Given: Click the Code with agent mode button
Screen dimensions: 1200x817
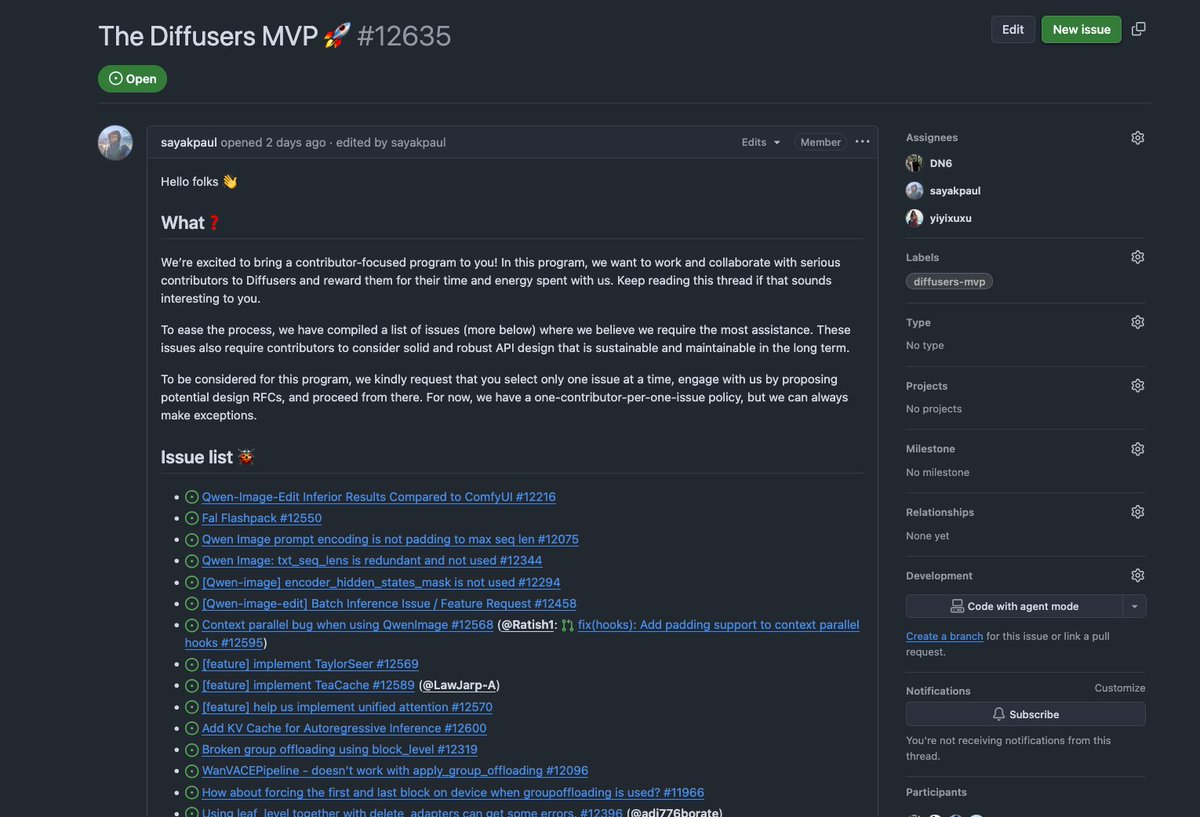Looking at the screenshot, I should point(1014,606).
